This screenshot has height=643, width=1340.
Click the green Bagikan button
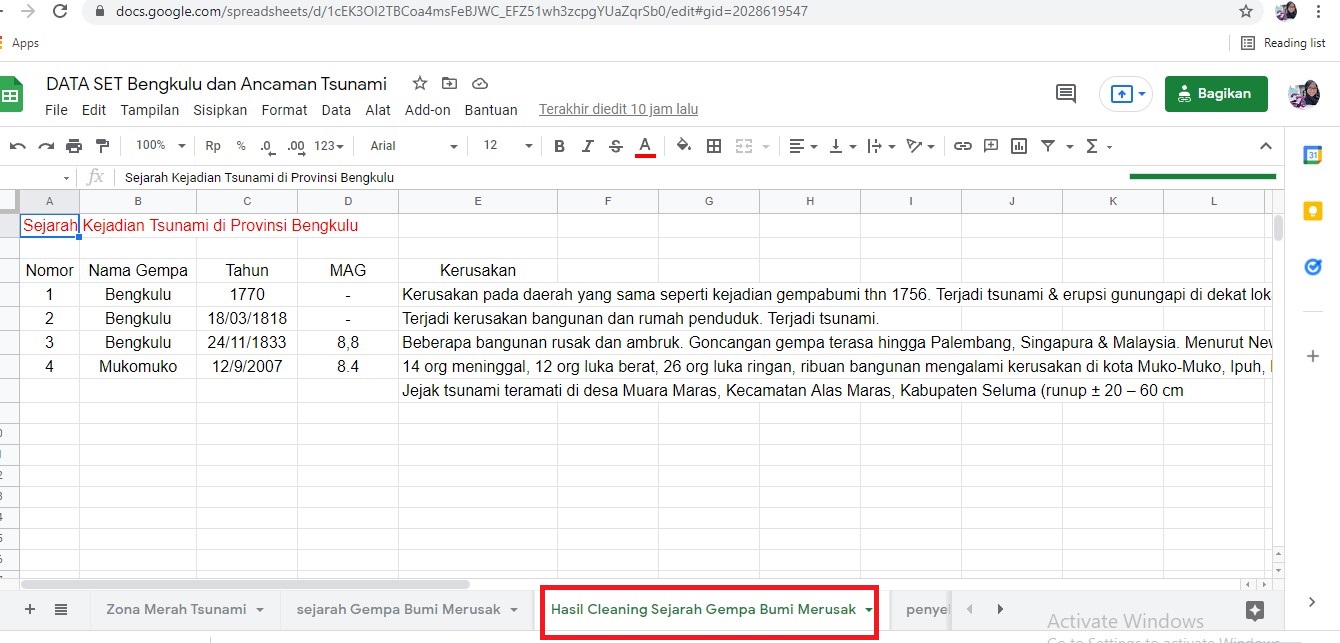coord(1215,93)
